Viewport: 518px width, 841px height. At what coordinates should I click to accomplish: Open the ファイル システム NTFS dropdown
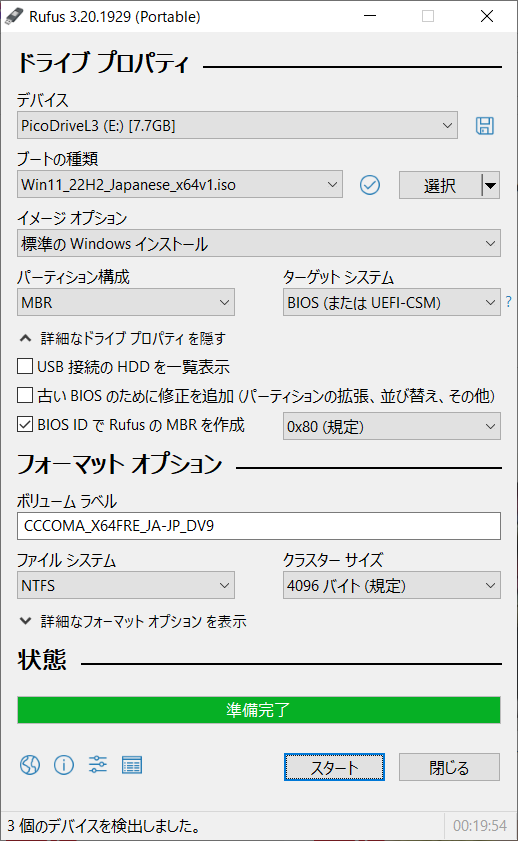tap(125, 585)
